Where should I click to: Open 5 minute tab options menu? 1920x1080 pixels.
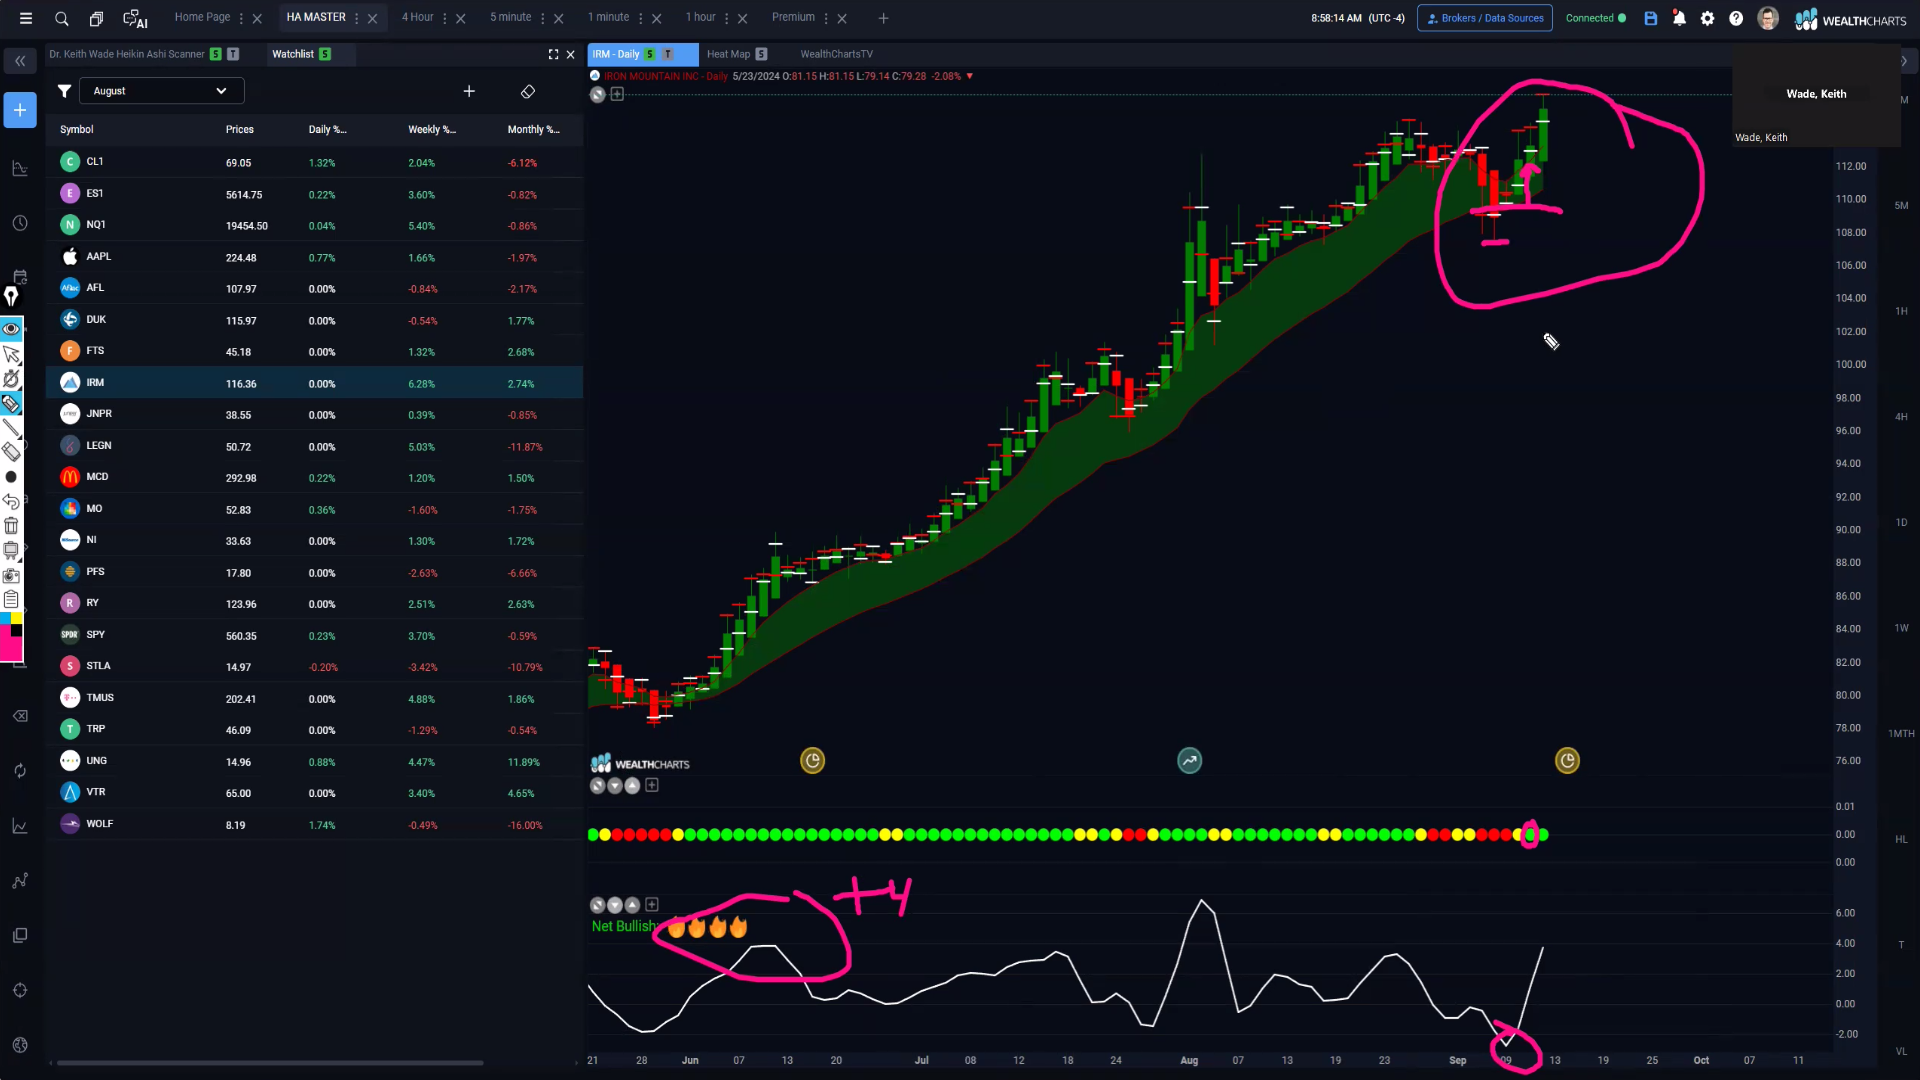coord(543,18)
